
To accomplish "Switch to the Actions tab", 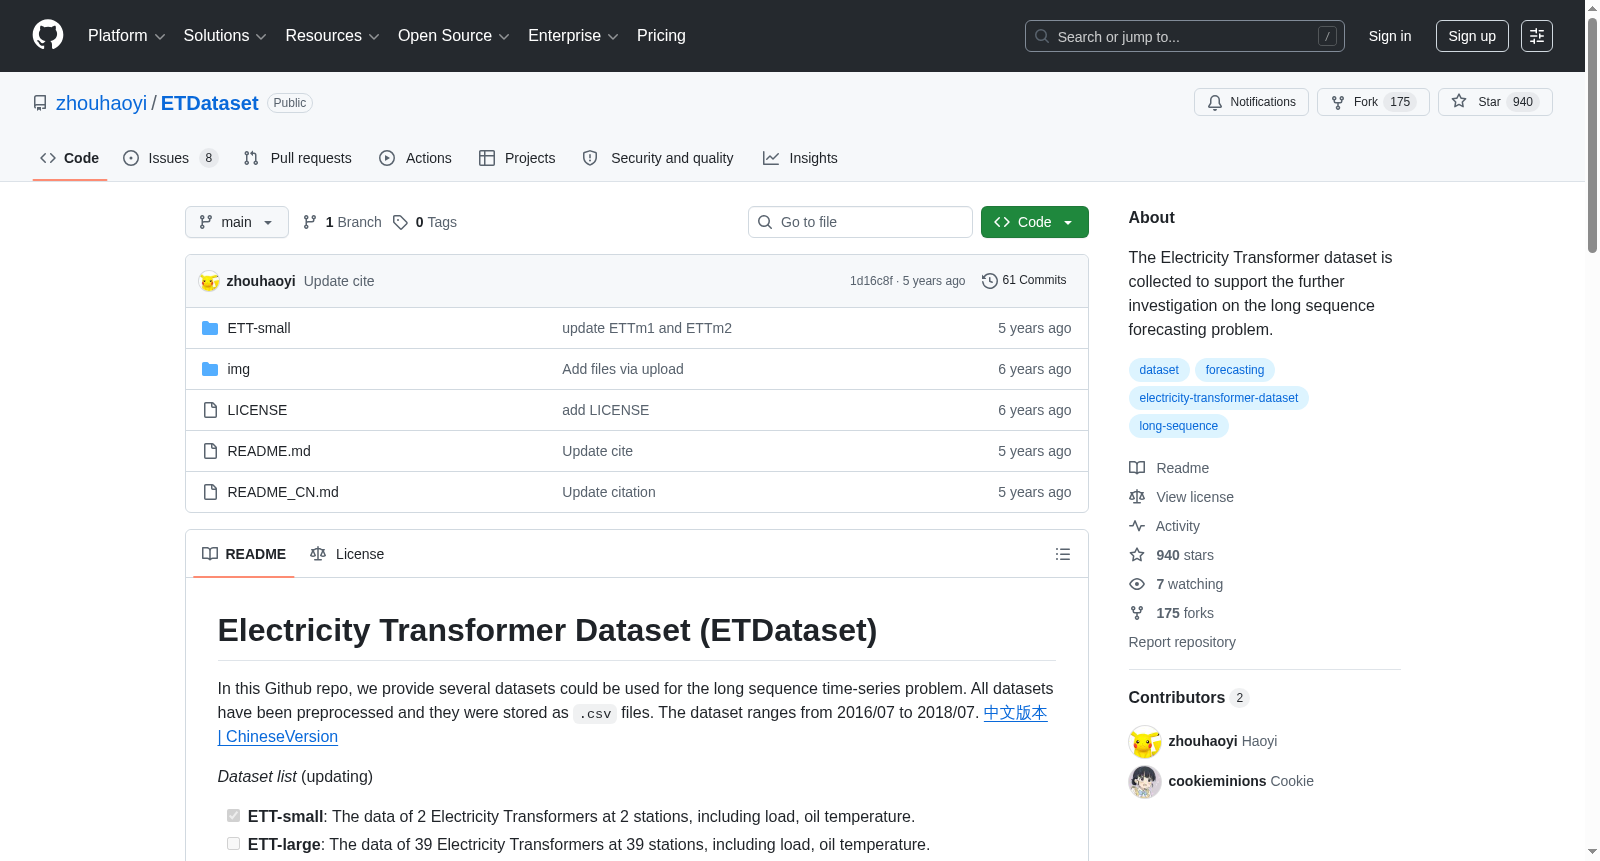I will click(415, 158).
